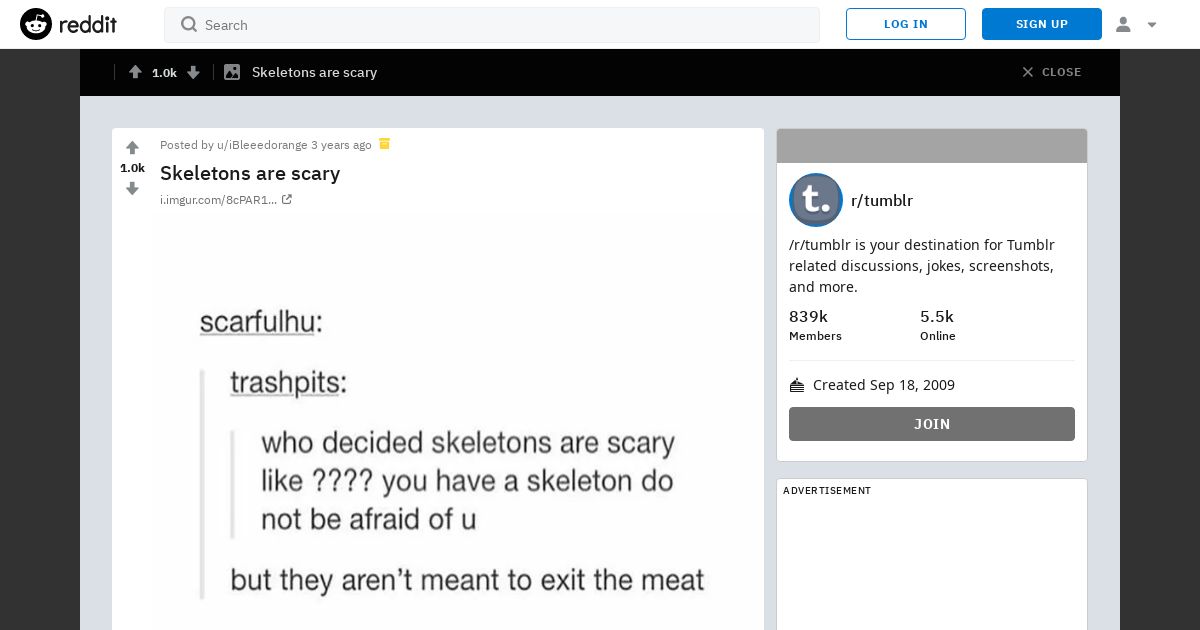This screenshot has height=630, width=1200.
Task: Open external link icon next to imgur URL
Action: tap(287, 200)
